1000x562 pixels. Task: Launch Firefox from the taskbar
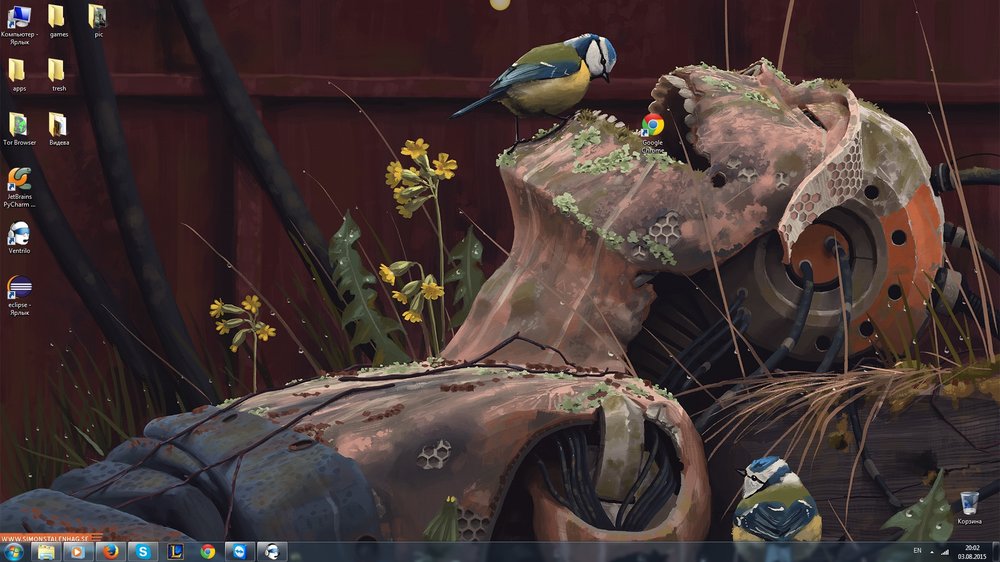click(x=110, y=551)
